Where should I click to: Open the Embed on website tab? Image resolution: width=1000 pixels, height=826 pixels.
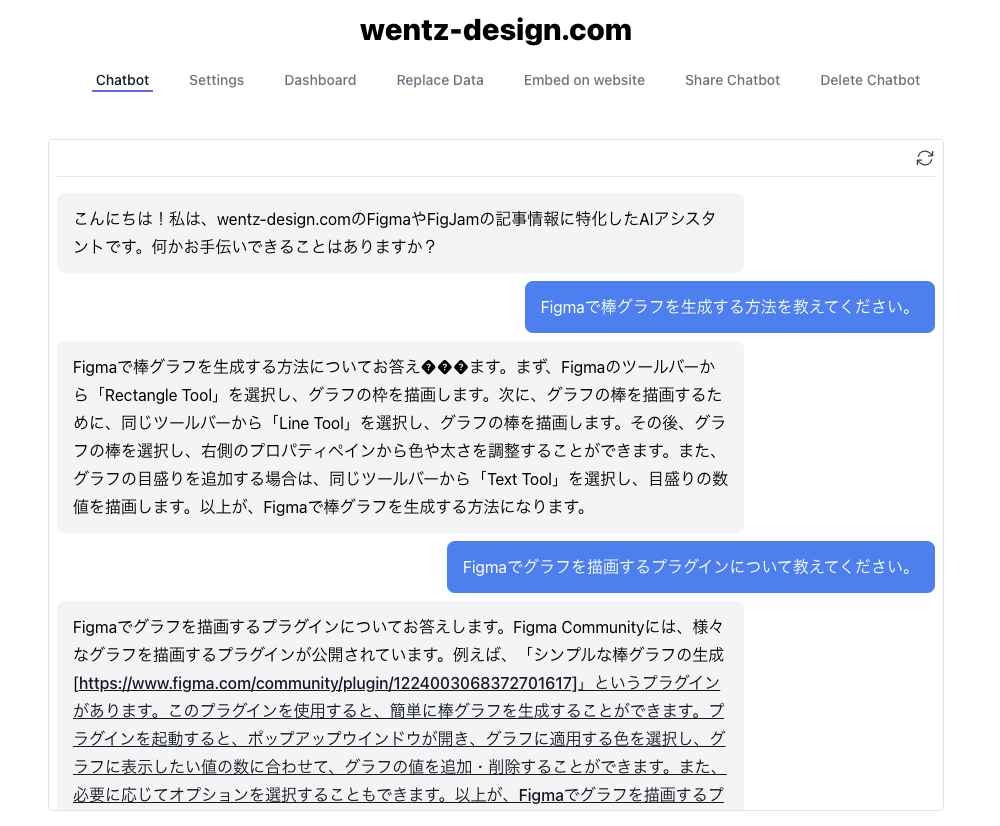(584, 80)
